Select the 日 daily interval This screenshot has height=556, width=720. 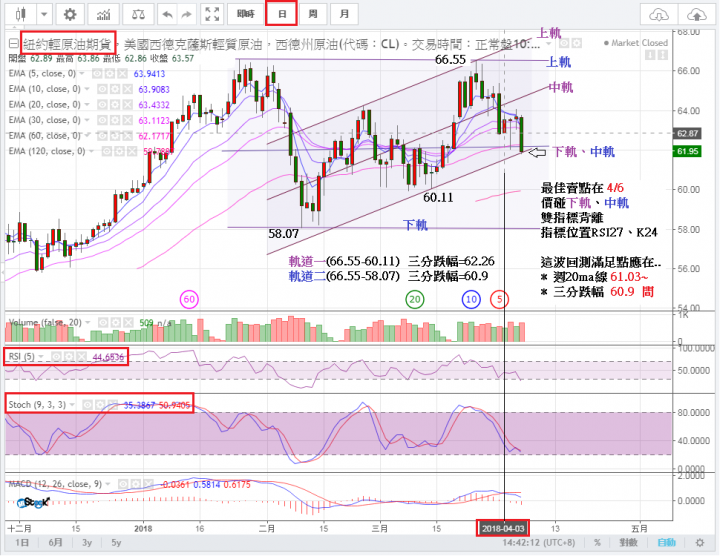click(x=281, y=14)
